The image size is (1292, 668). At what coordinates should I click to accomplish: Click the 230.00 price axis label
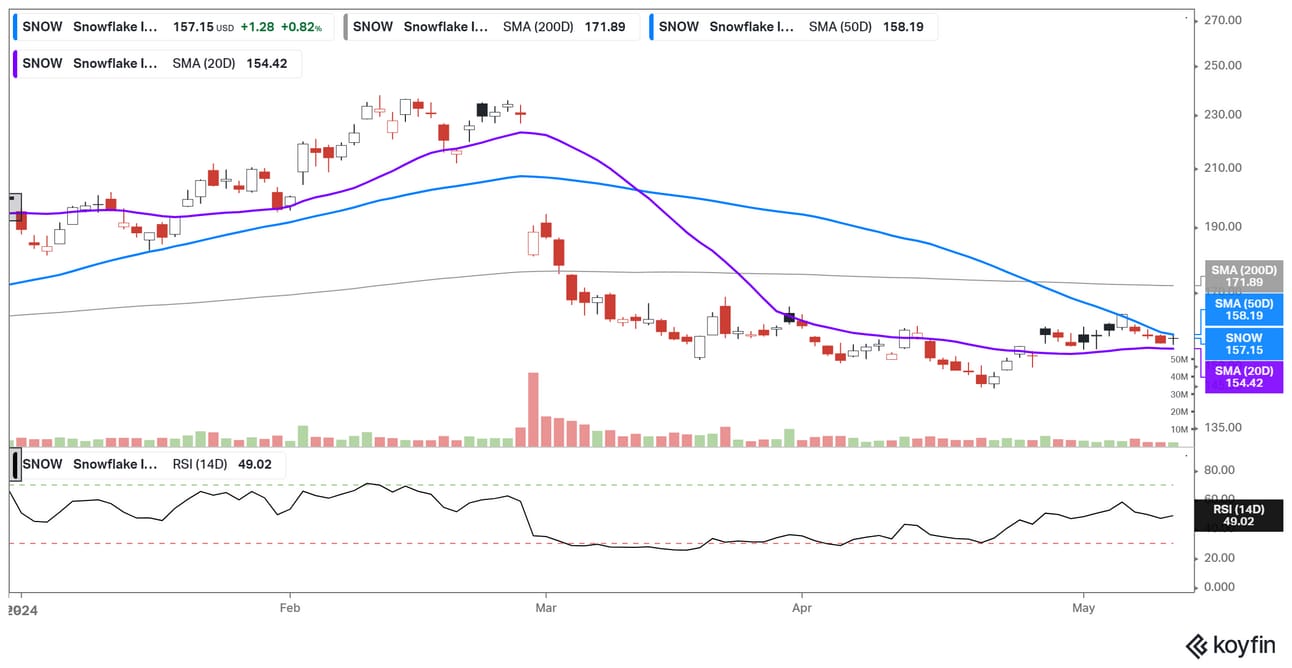1221,115
